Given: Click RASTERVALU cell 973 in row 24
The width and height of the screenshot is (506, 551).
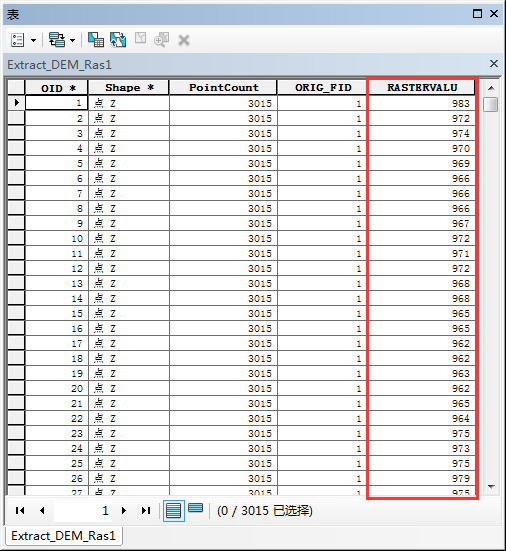Looking at the screenshot, I should click(x=422, y=448).
